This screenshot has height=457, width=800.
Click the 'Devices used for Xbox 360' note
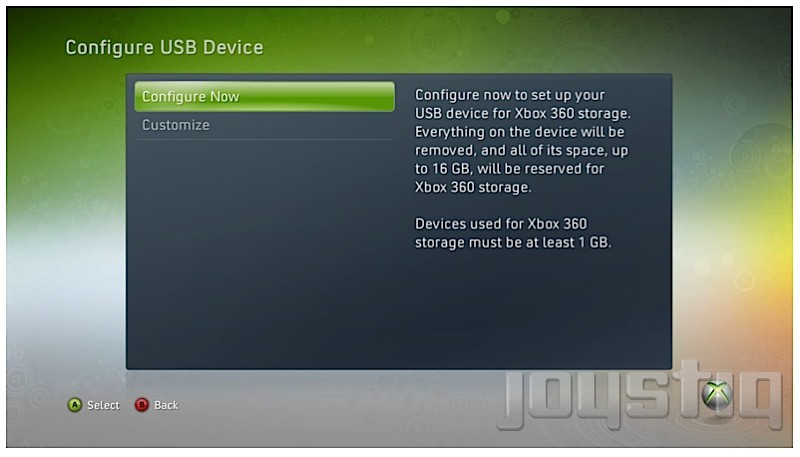tap(513, 233)
